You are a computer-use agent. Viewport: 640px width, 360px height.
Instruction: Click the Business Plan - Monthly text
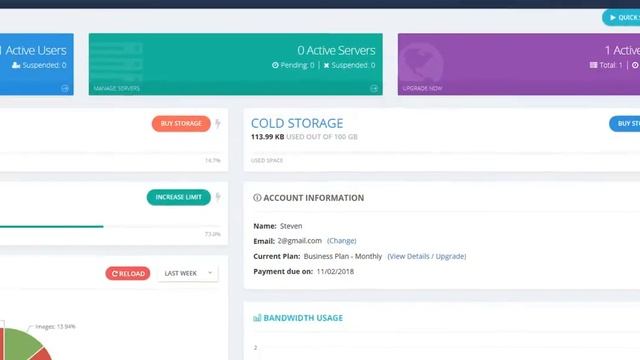click(343, 256)
